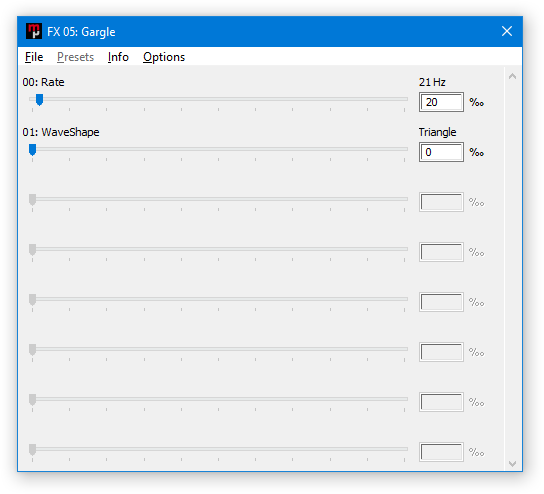The image size is (544, 494).
Task: Click the scrollbar down arrow
Action: tap(512, 463)
